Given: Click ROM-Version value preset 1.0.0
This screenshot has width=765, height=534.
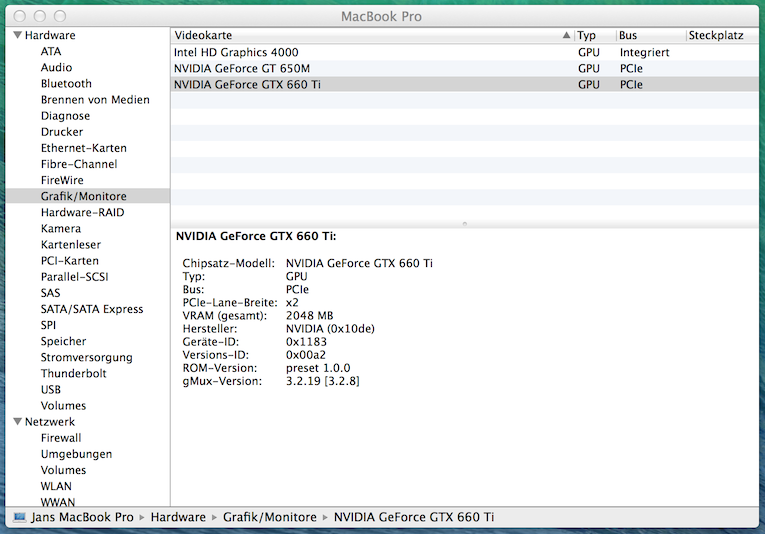Looking at the screenshot, I should 318,368.
